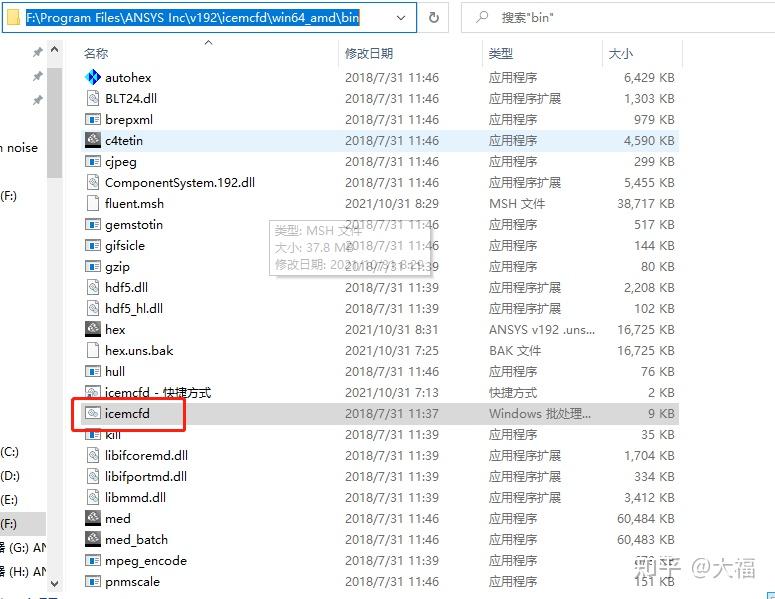Sort files by the 名称 column header
Viewport: 775px width, 599px height.
pyautogui.click(x=96, y=53)
